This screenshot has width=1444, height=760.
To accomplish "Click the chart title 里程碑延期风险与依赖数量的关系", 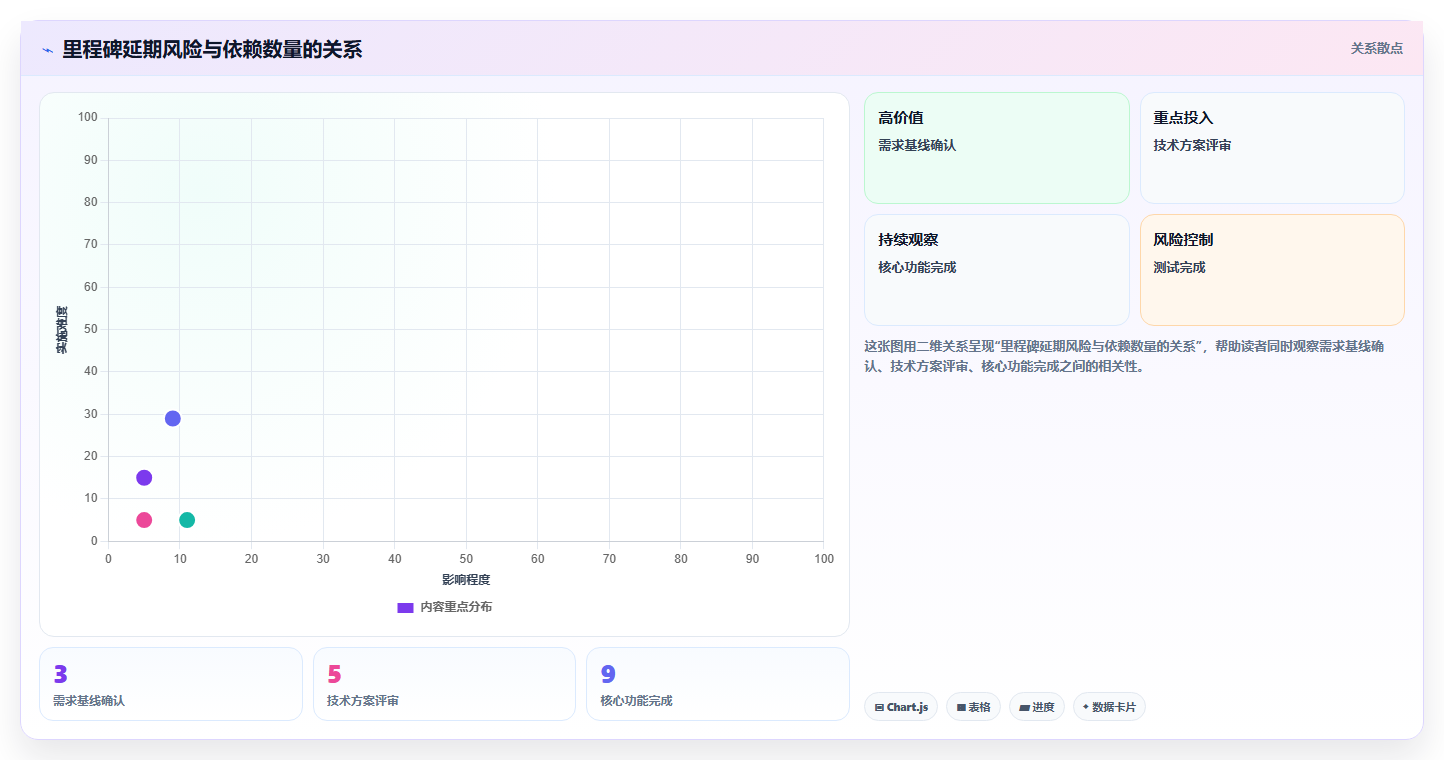I will point(212,49).
